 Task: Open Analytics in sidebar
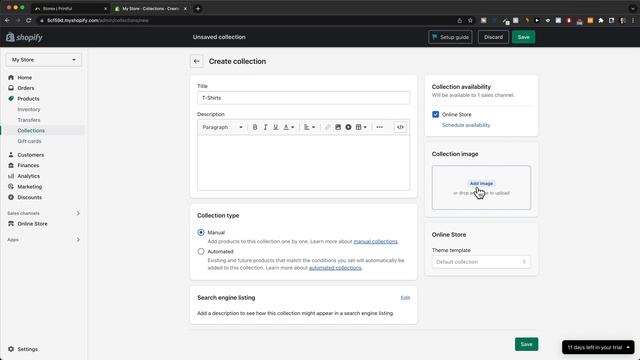point(29,176)
